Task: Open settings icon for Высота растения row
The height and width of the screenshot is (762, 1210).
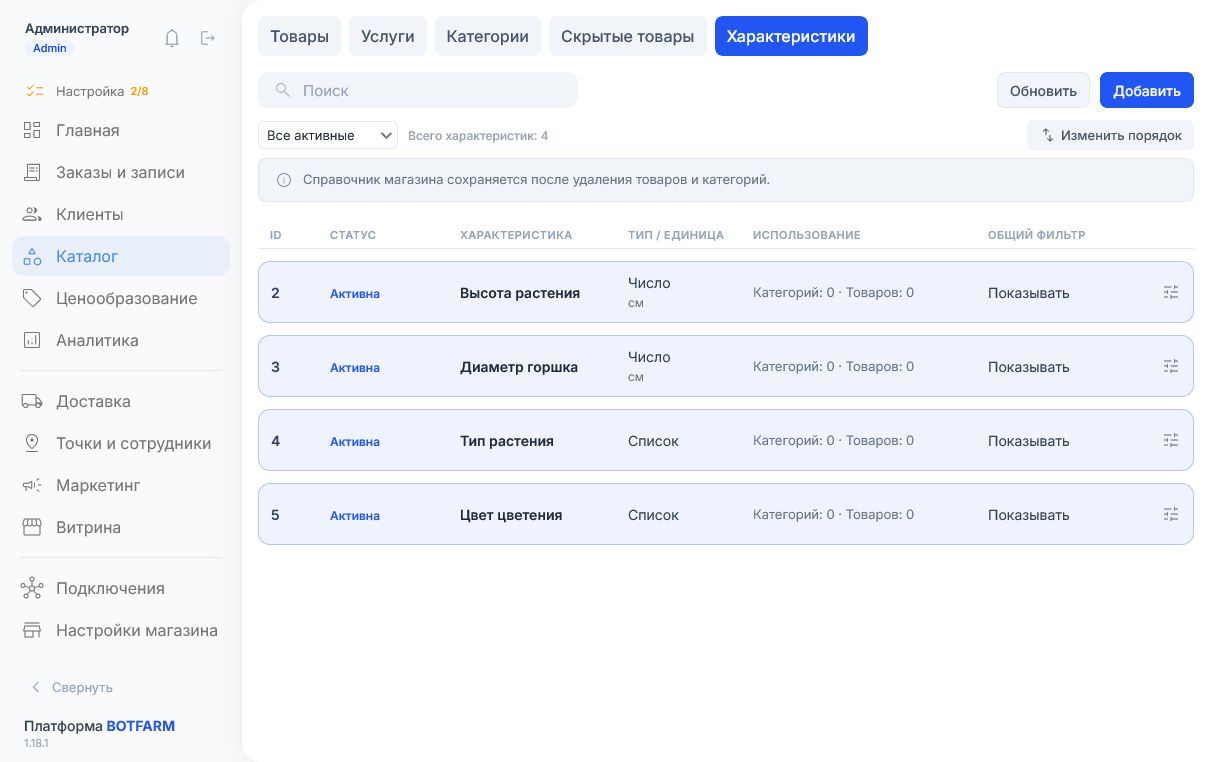Action: pyautogui.click(x=1172, y=292)
